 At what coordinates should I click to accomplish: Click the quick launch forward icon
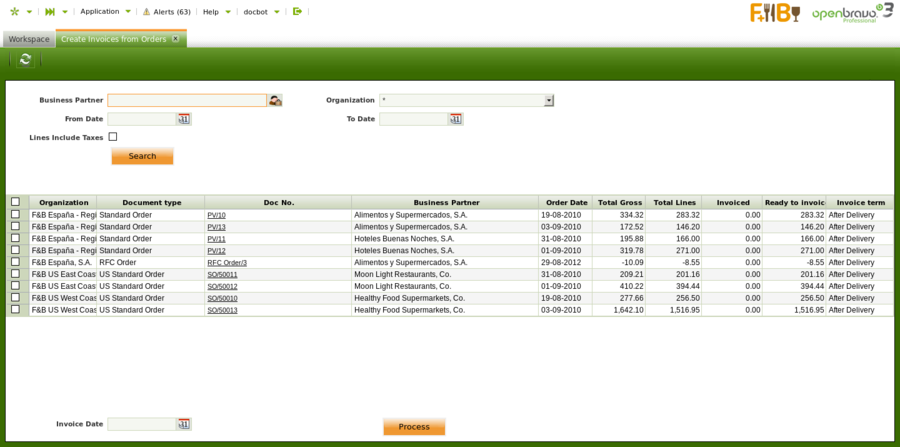(50, 11)
